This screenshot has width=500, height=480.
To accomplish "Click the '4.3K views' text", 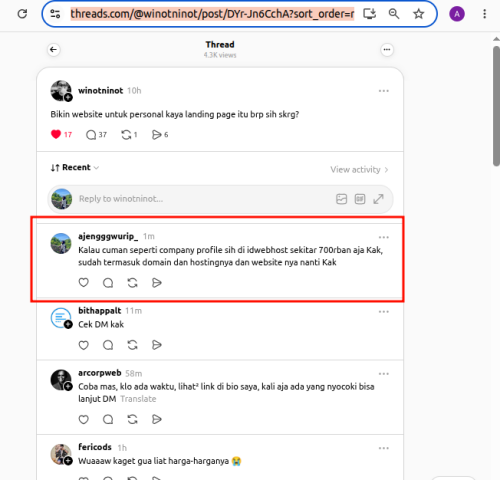I will tap(220, 55).
